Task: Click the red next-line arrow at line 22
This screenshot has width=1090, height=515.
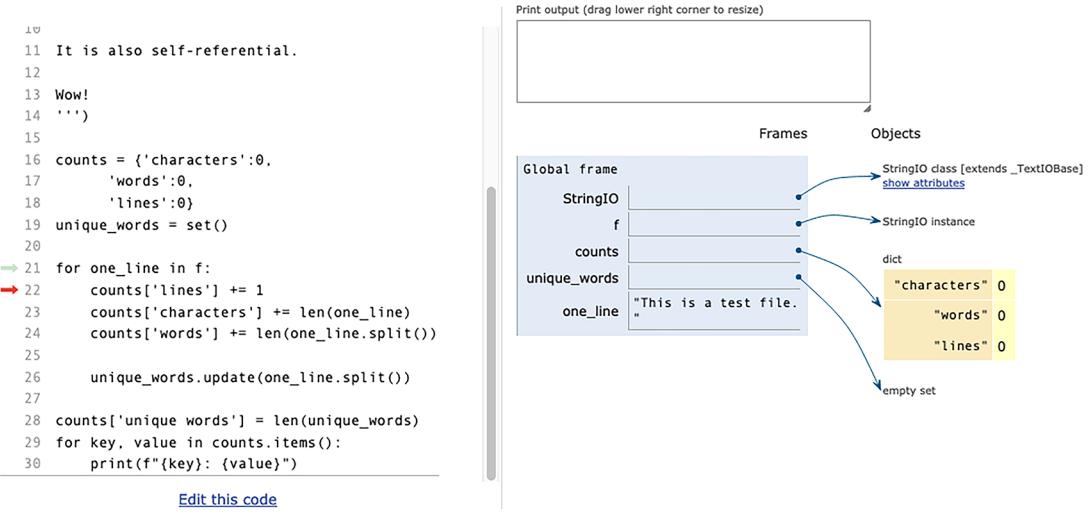Action: tap(10, 290)
